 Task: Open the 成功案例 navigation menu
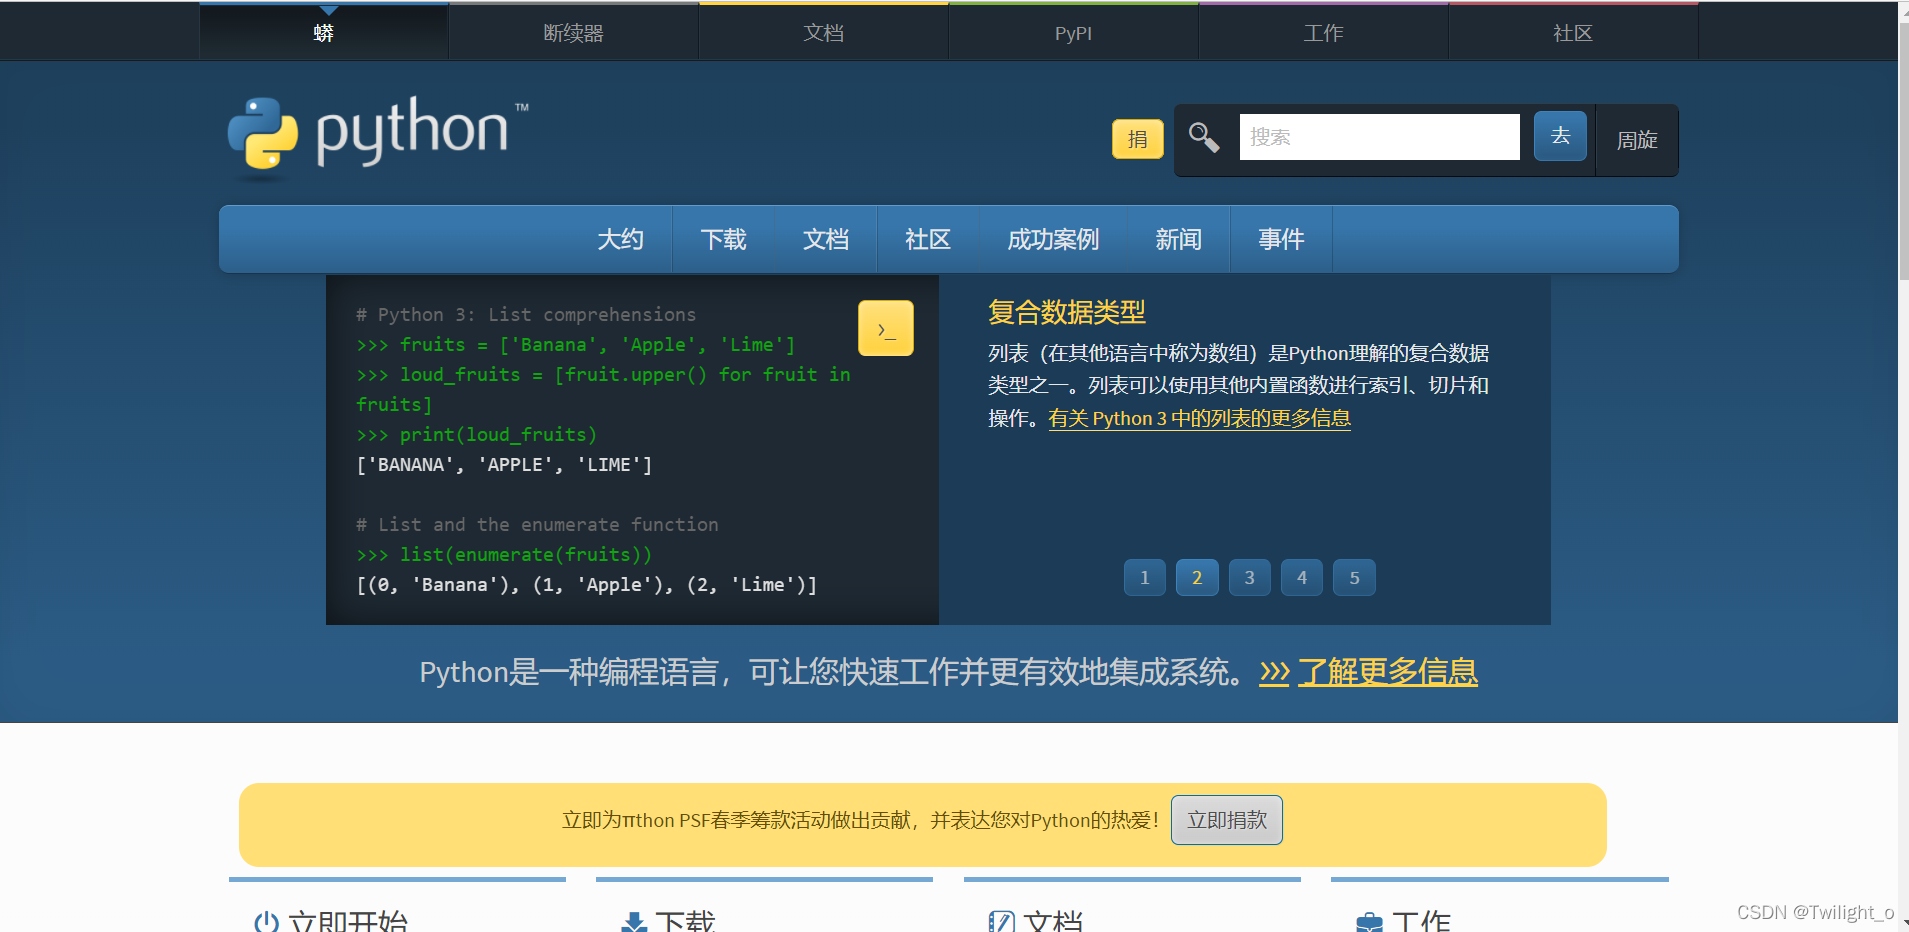click(x=1053, y=239)
